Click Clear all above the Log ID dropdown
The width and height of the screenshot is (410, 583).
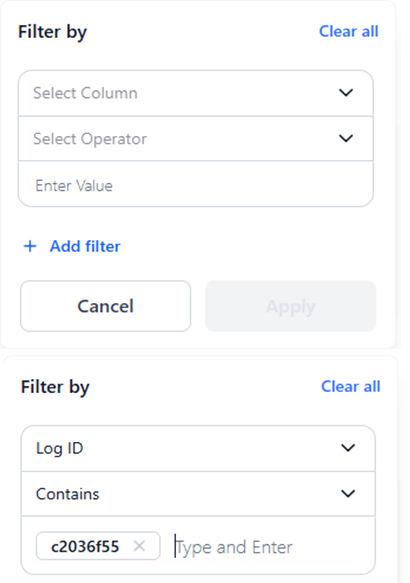(351, 386)
